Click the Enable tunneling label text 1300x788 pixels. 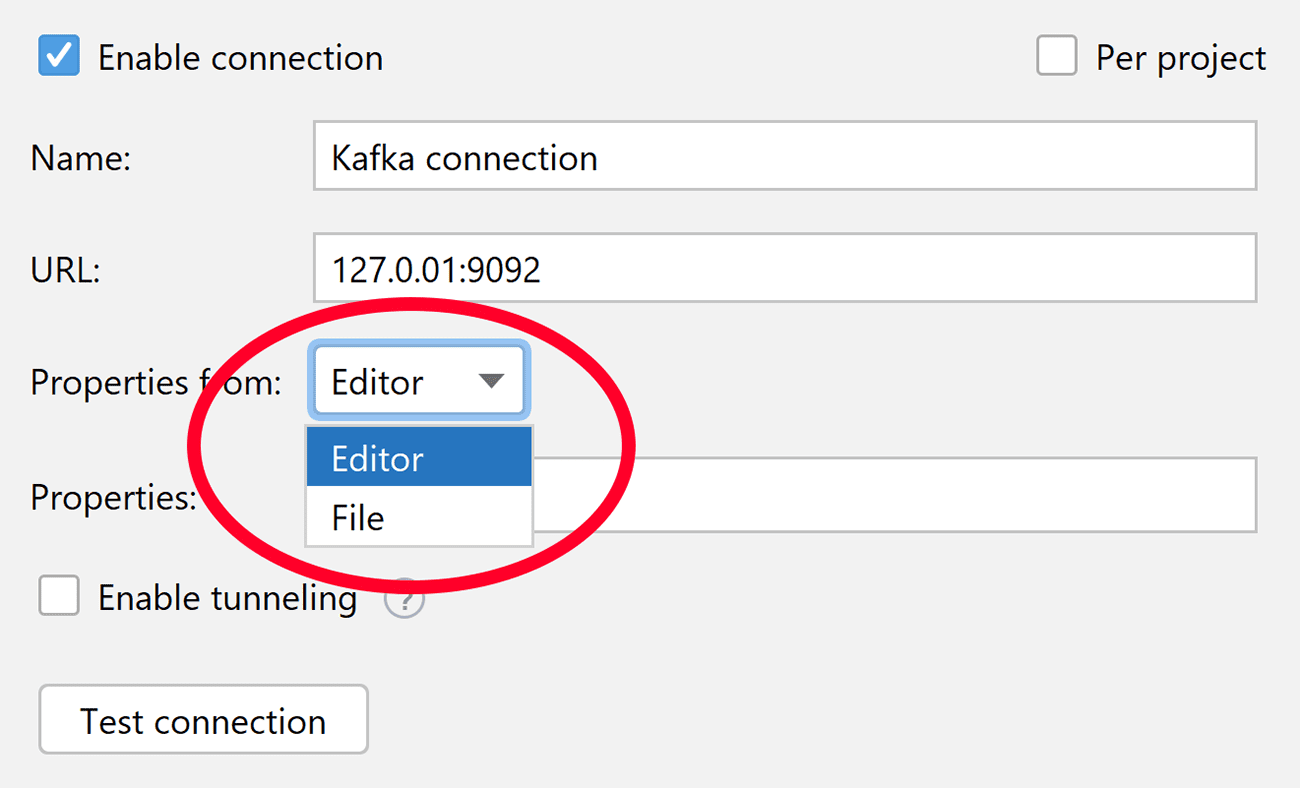227,598
